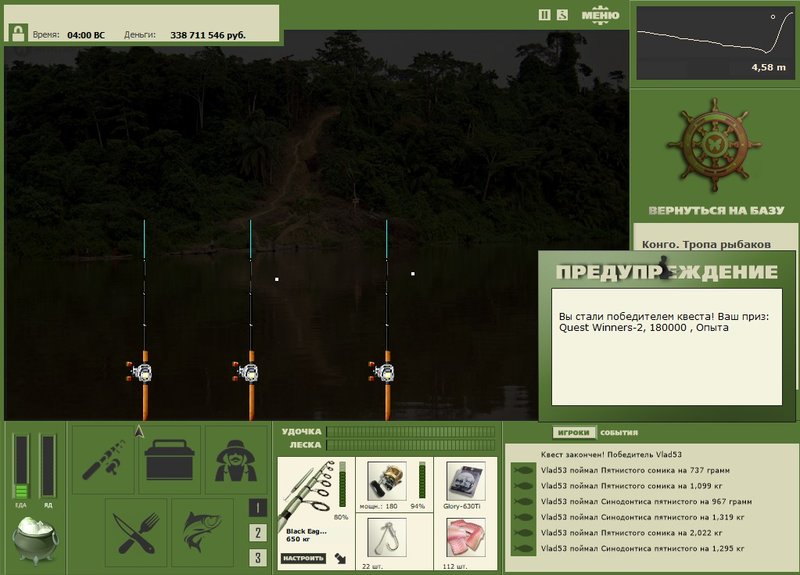Open the tackle box icon
Image resolution: width=800 pixels, height=575 pixels.
(169, 460)
